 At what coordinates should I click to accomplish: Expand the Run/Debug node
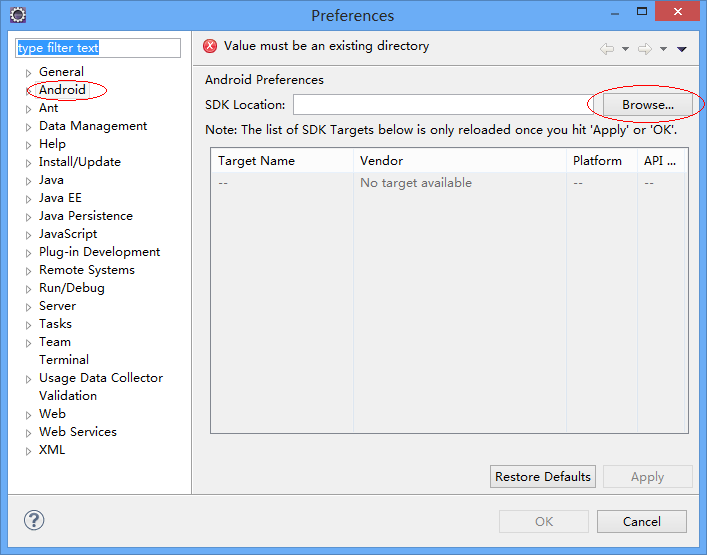pyautogui.click(x=28, y=289)
